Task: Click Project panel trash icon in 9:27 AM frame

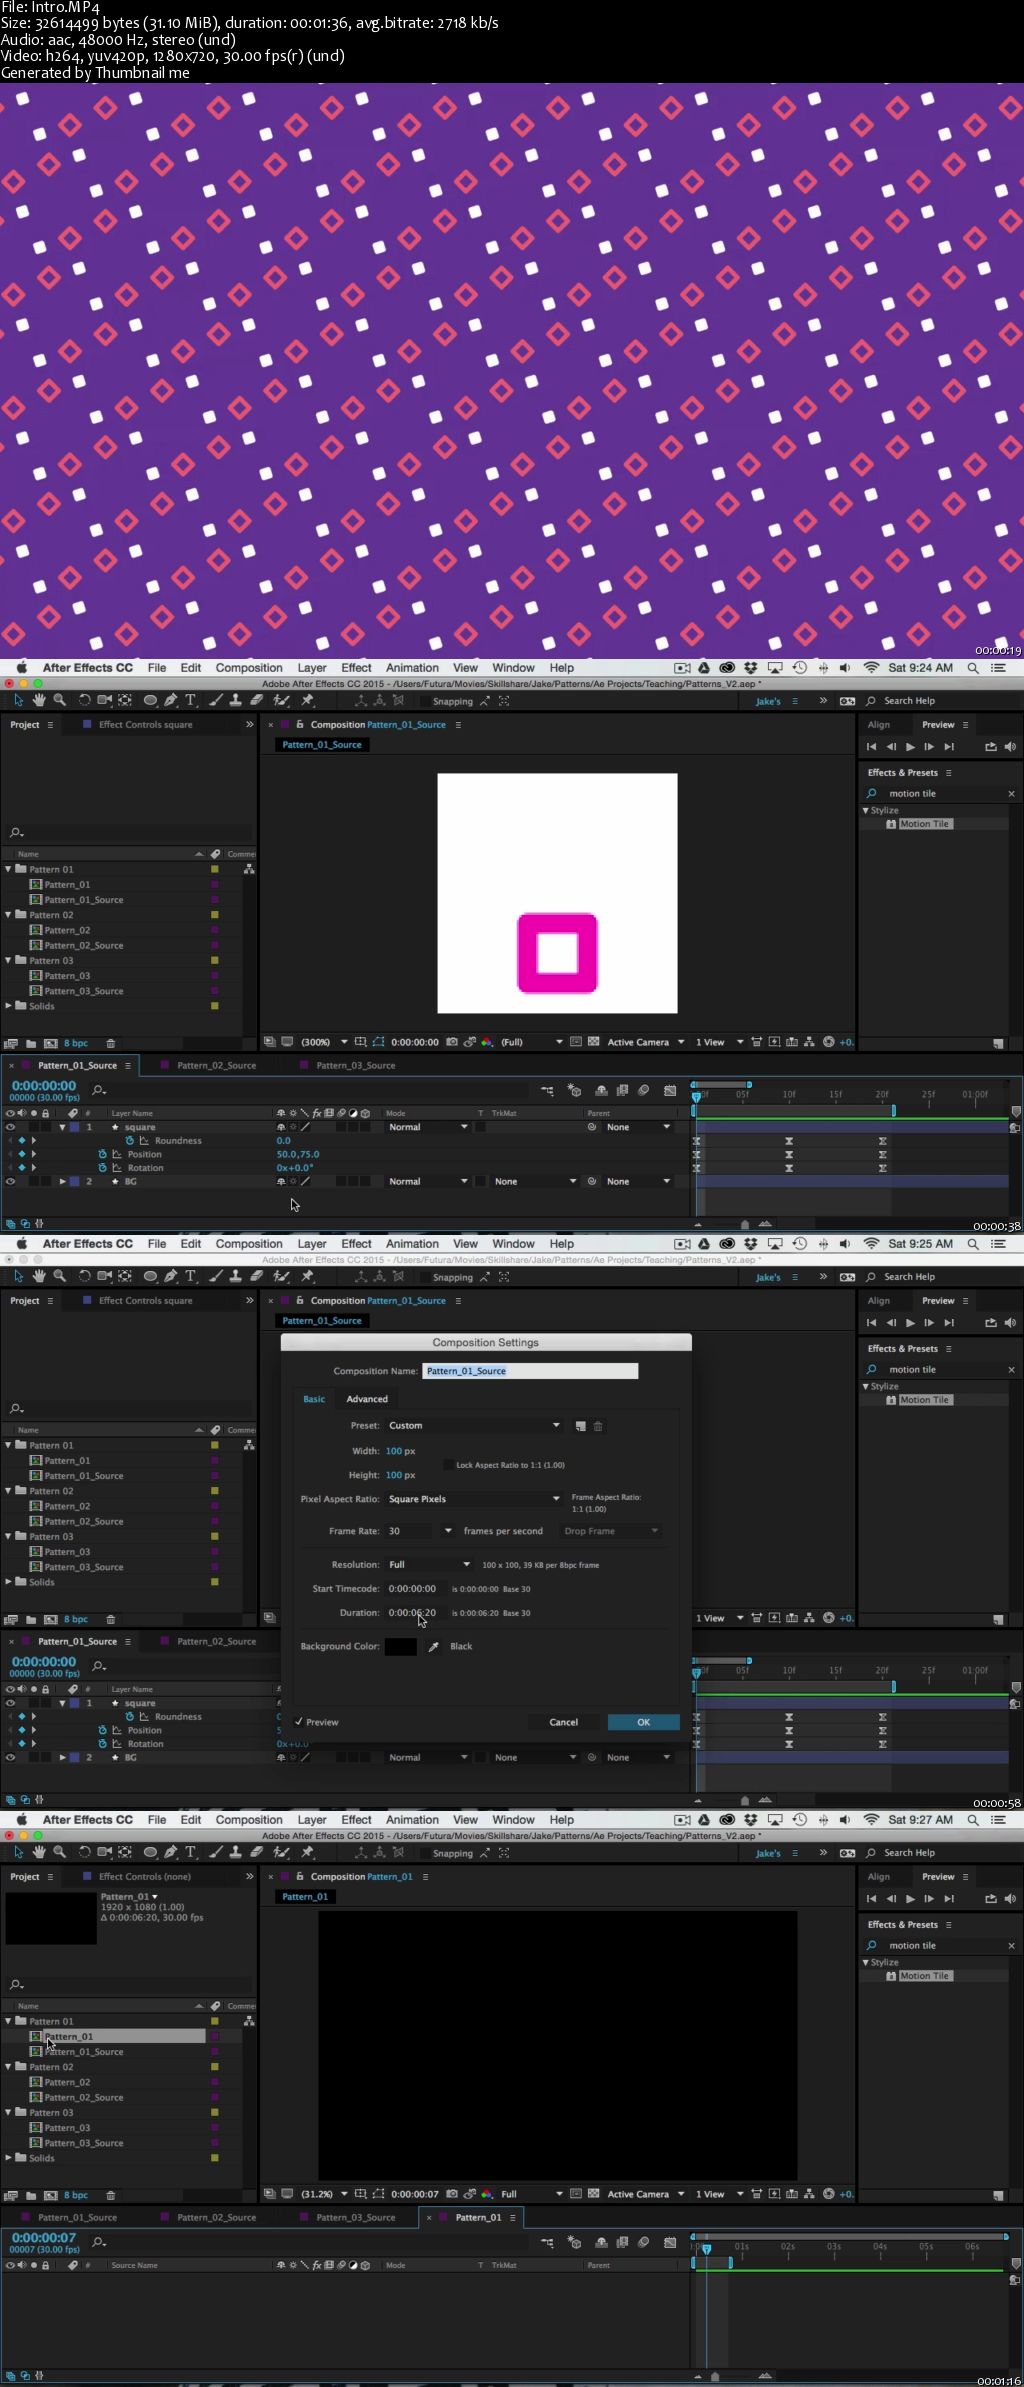Action: 111,2195
